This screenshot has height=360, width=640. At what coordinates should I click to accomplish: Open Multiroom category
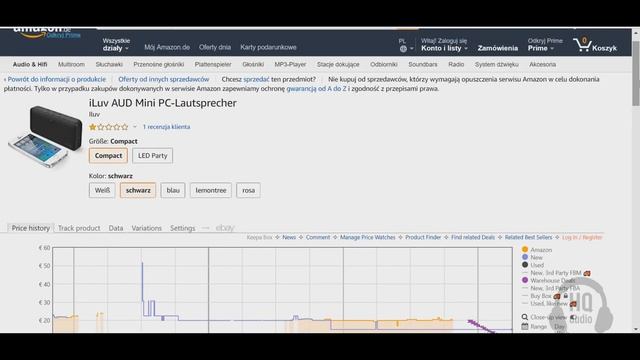[x=71, y=64]
